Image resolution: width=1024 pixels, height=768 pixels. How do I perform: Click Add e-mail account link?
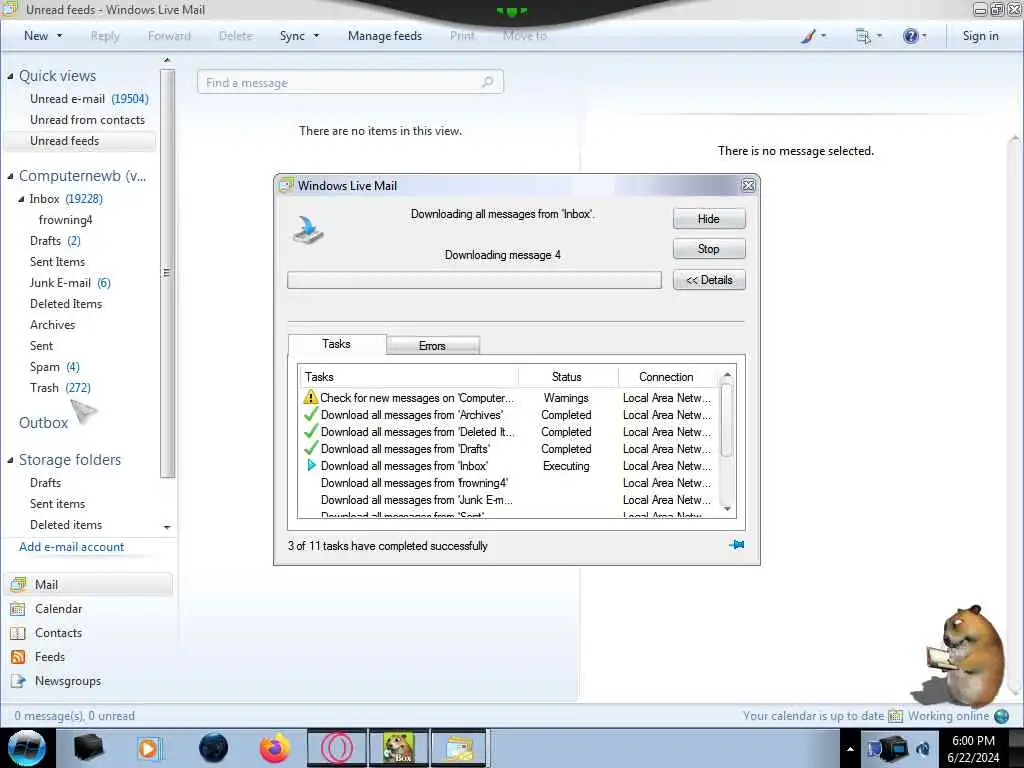tap(71, 547)
